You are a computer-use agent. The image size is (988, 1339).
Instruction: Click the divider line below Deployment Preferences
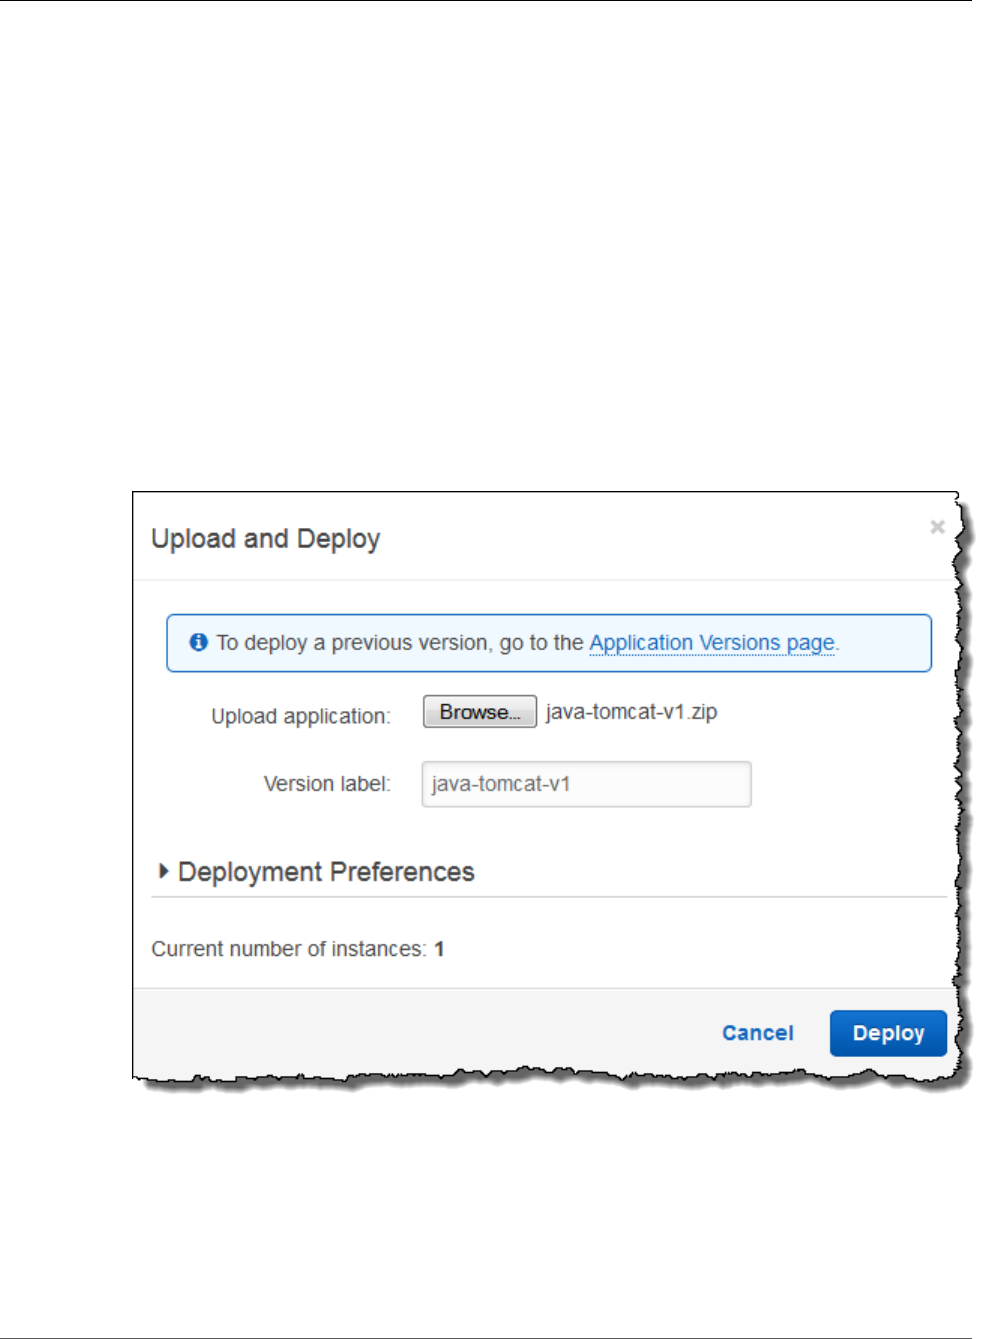549,897
